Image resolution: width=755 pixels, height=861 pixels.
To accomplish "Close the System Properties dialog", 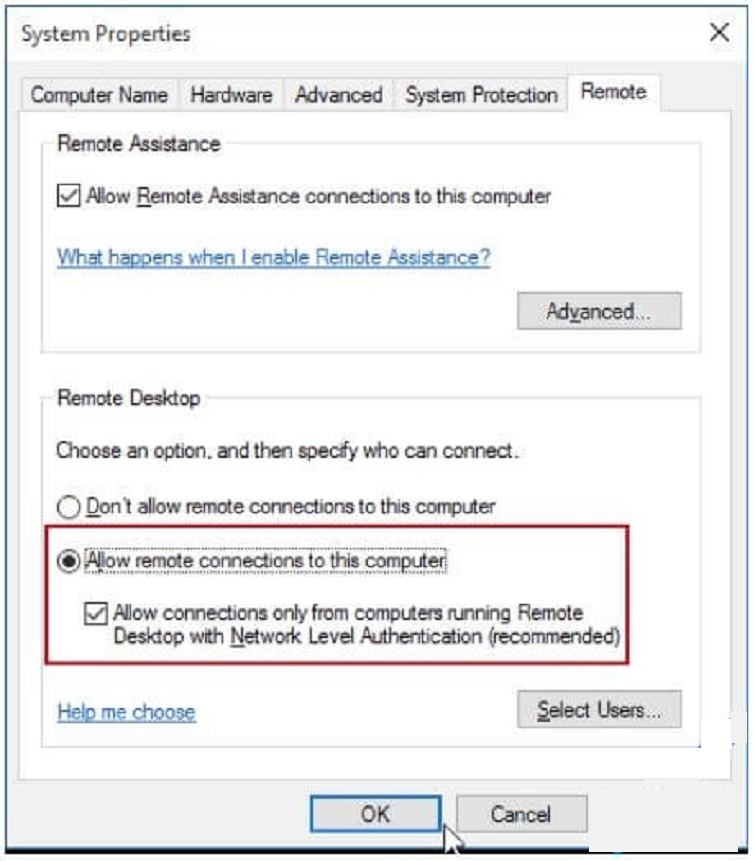I will click(719, 33).
